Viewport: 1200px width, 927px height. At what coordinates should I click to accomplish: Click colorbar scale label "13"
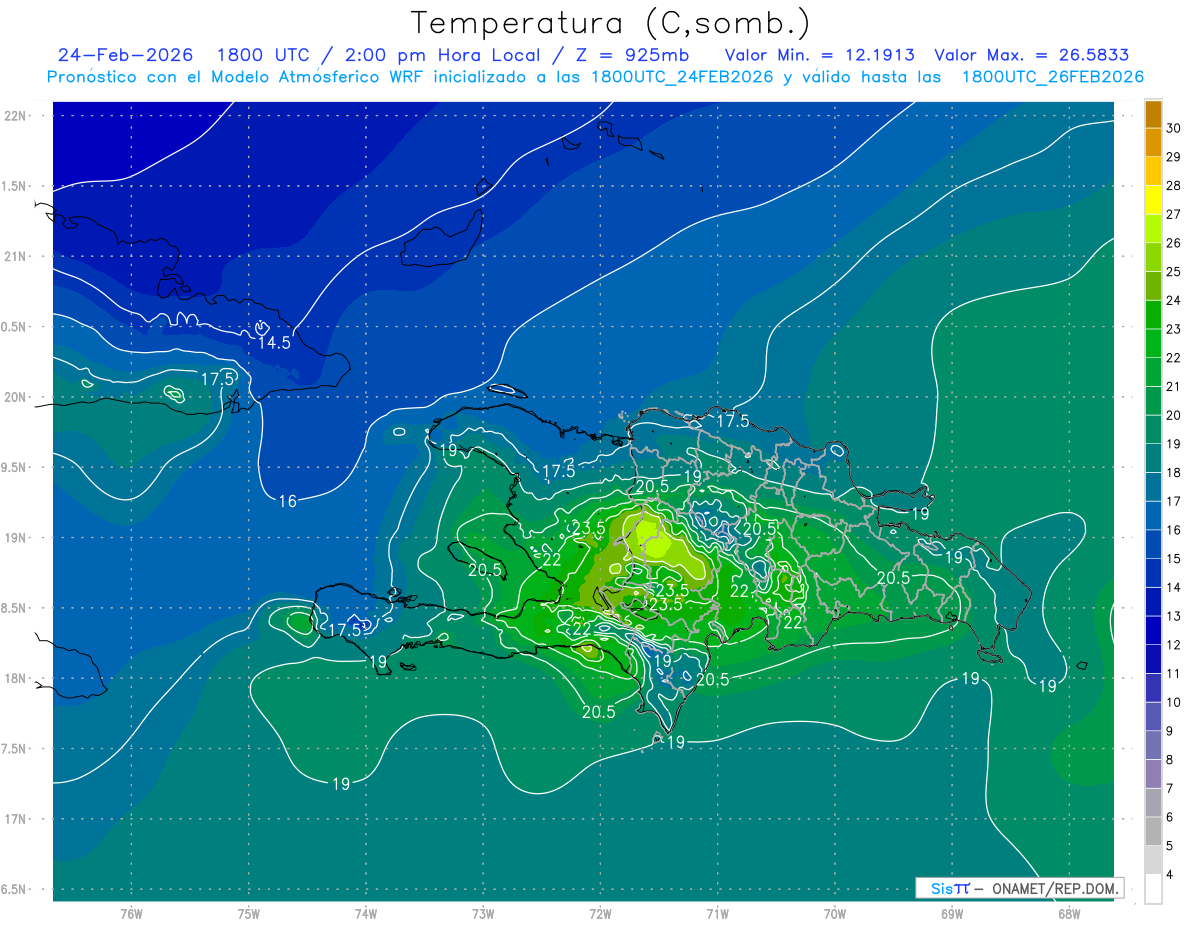click(1175, 616)
